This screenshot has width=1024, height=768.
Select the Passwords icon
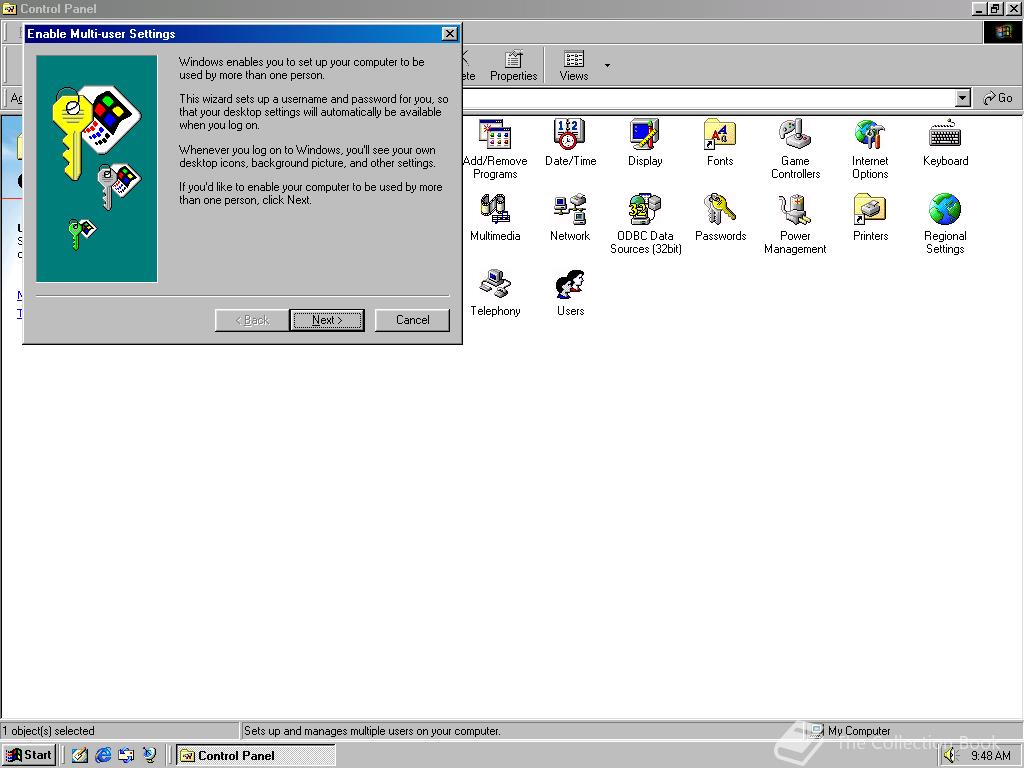pyautogui.click(x=720, y=217)
